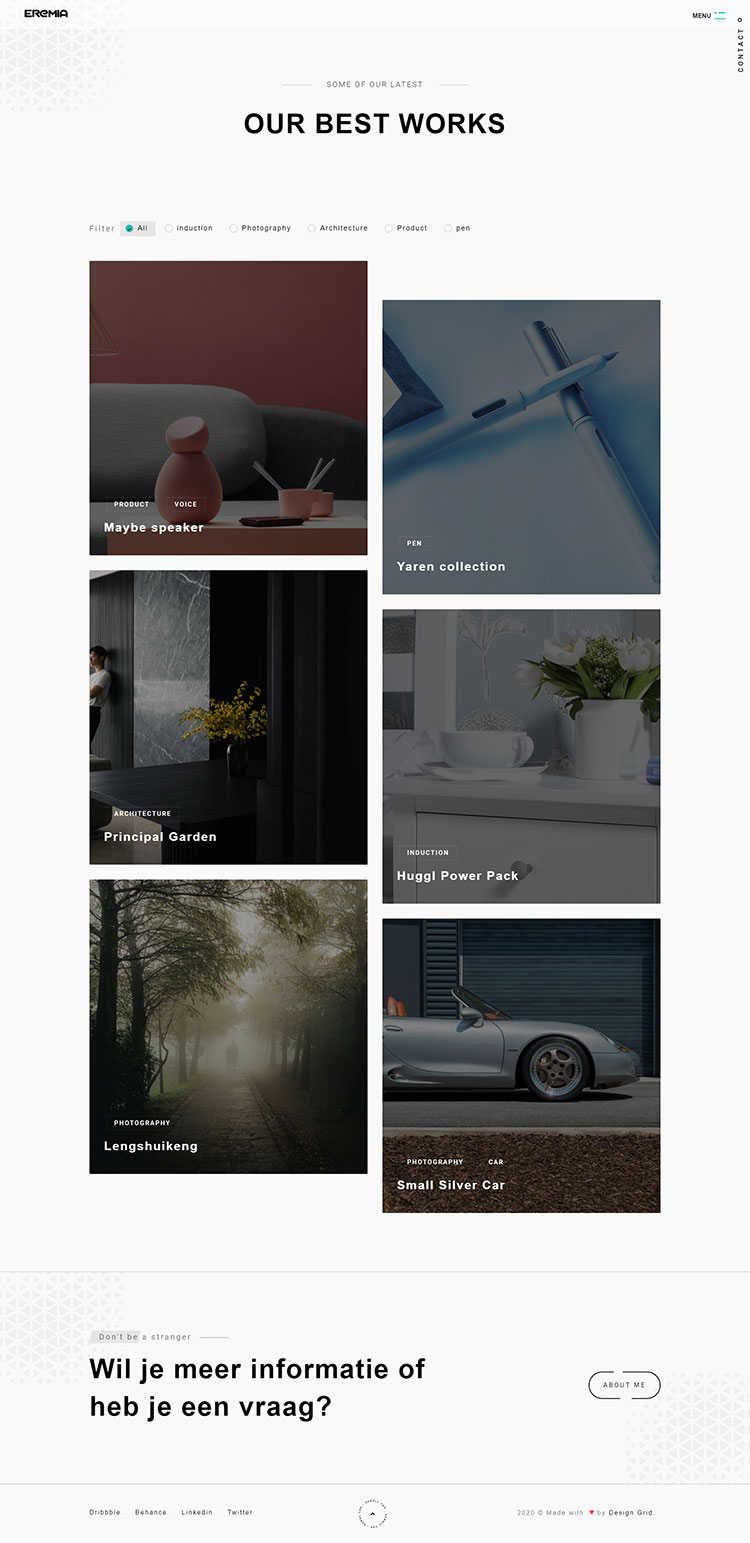Click the About Me button

coord(624,1385)
